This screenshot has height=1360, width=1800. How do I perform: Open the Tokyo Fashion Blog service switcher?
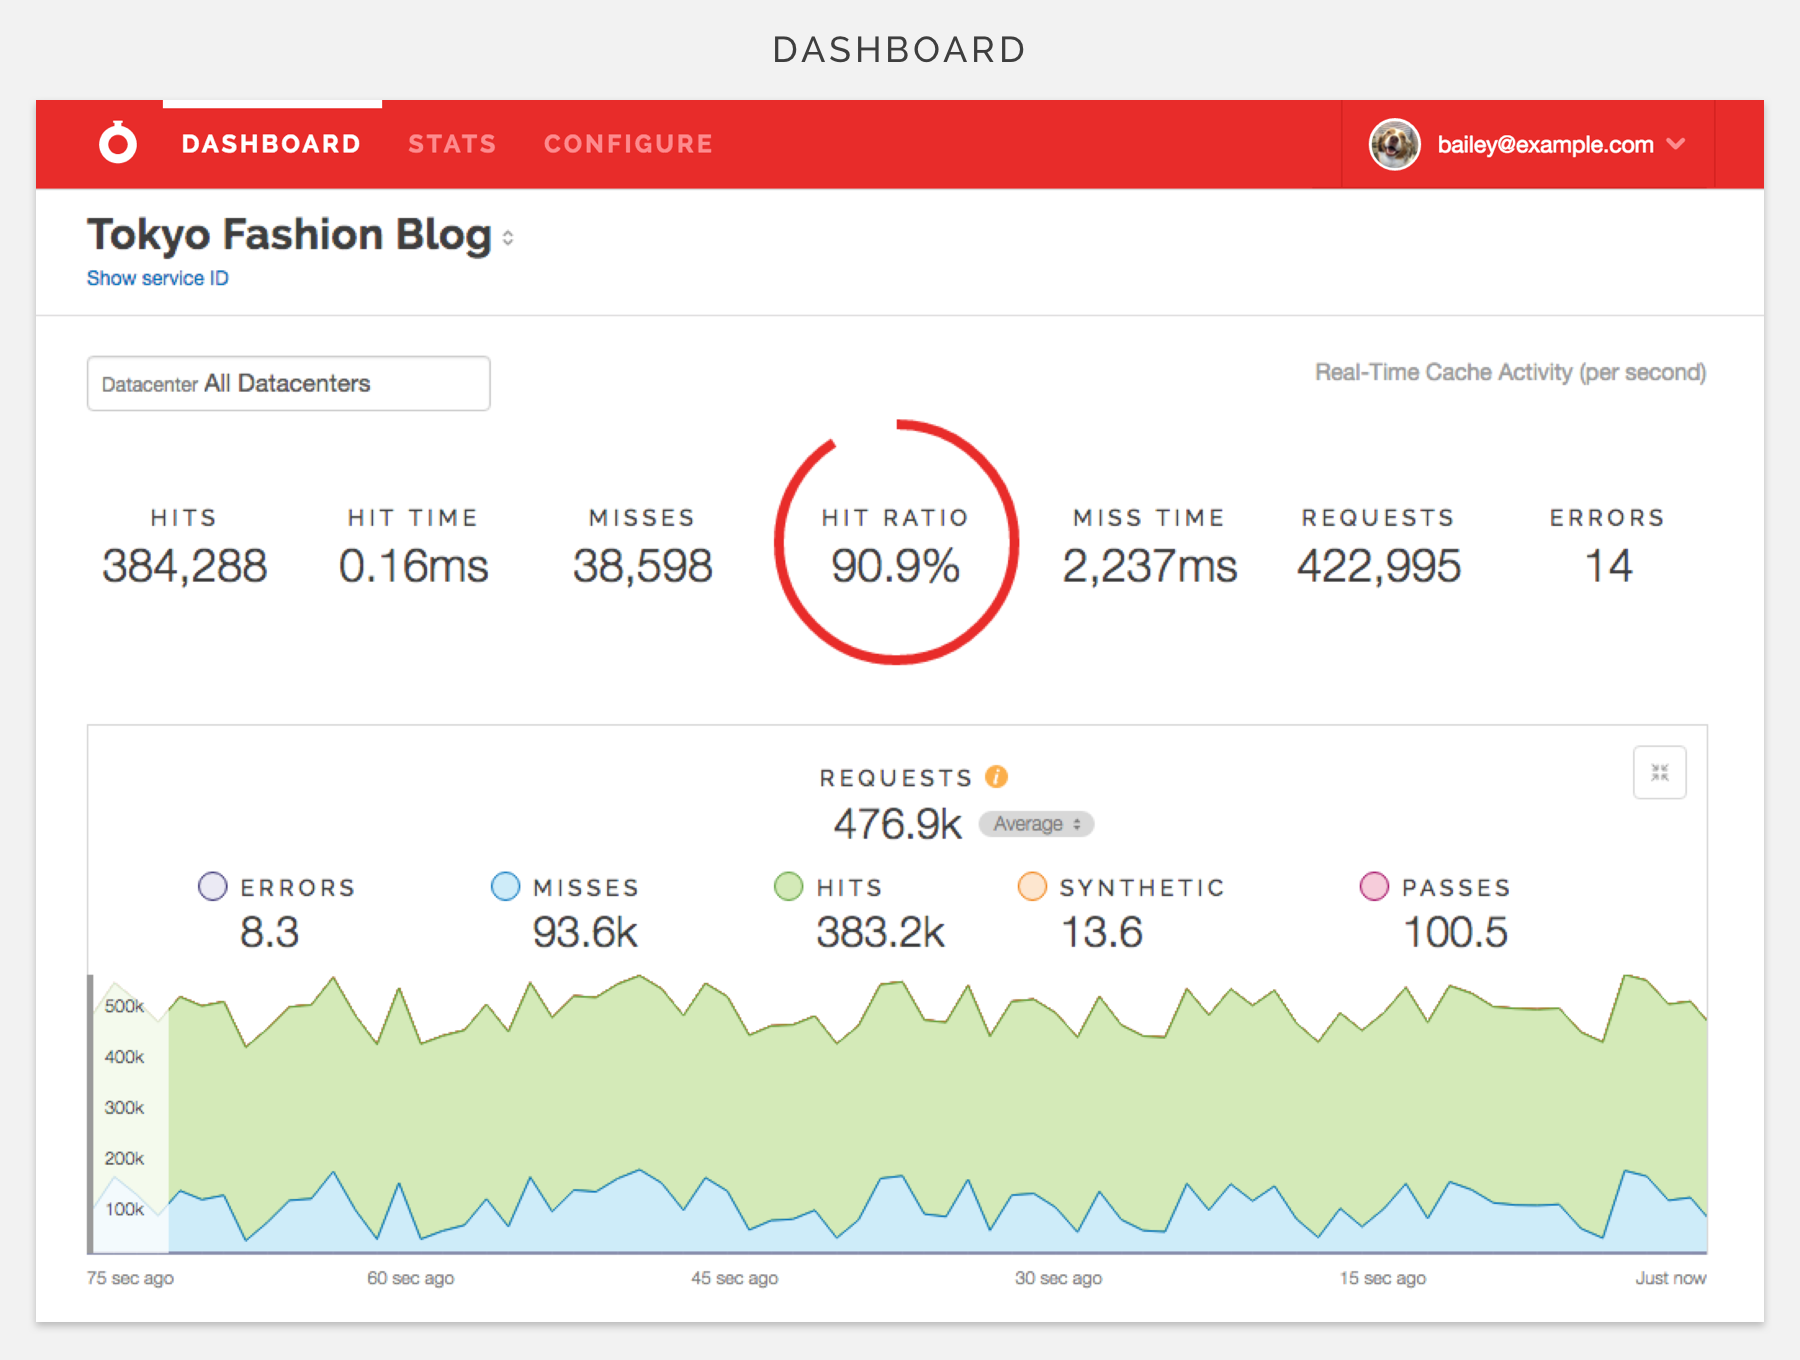[508, 238]
